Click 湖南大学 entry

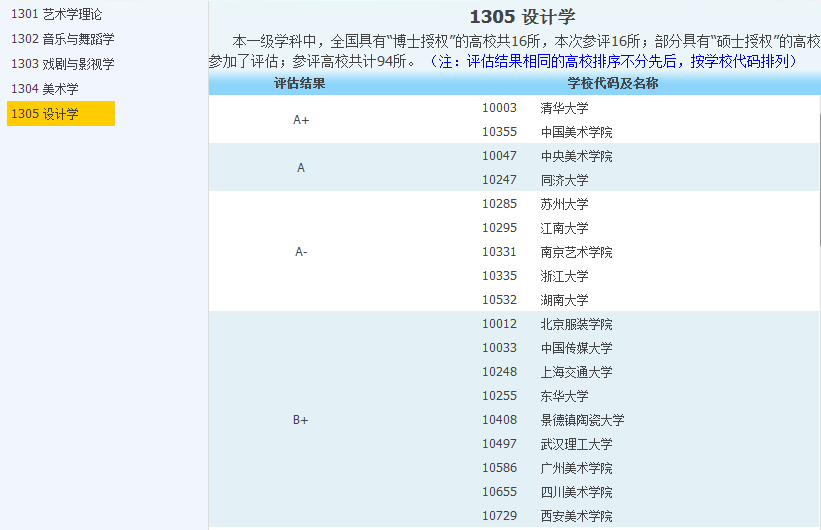click(x=564, y=300)
